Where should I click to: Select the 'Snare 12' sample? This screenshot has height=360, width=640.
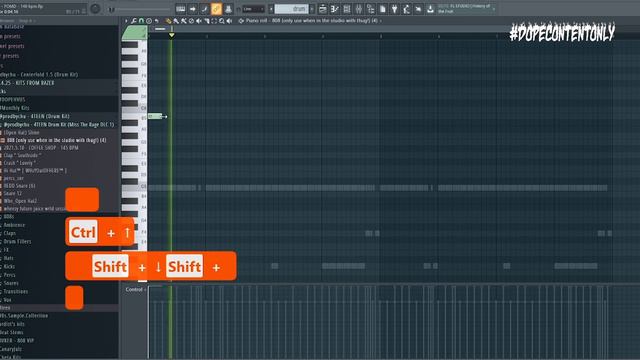click(13, 193)
